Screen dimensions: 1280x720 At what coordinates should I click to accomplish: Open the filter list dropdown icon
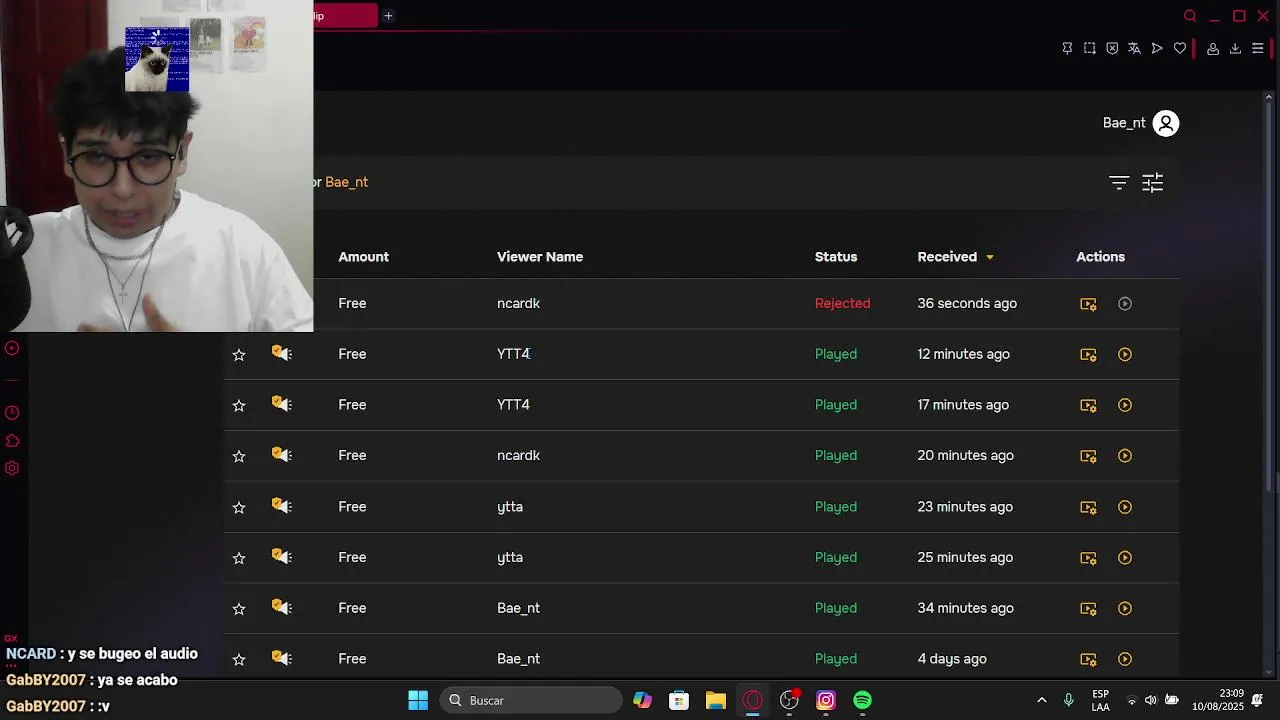coord(1119,182)
